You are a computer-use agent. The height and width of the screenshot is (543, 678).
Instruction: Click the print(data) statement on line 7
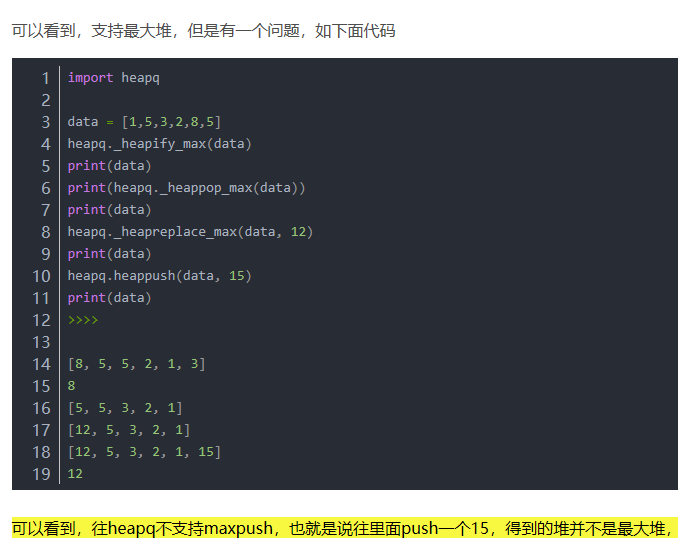click(x=109, y=210)
